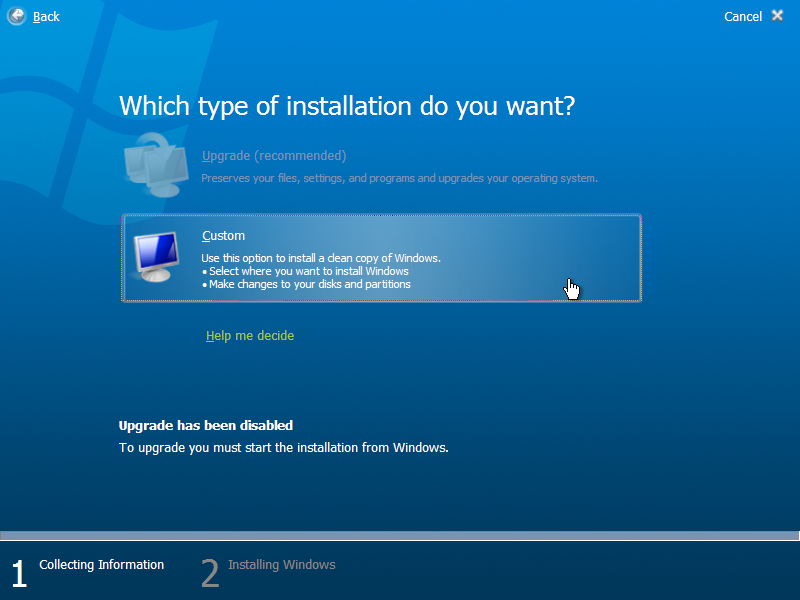Image resolution: width=800 pixels, height=600 pixels.
Task: Click the disabled Upgrade (recommended) option
Action: click(274, 156)
